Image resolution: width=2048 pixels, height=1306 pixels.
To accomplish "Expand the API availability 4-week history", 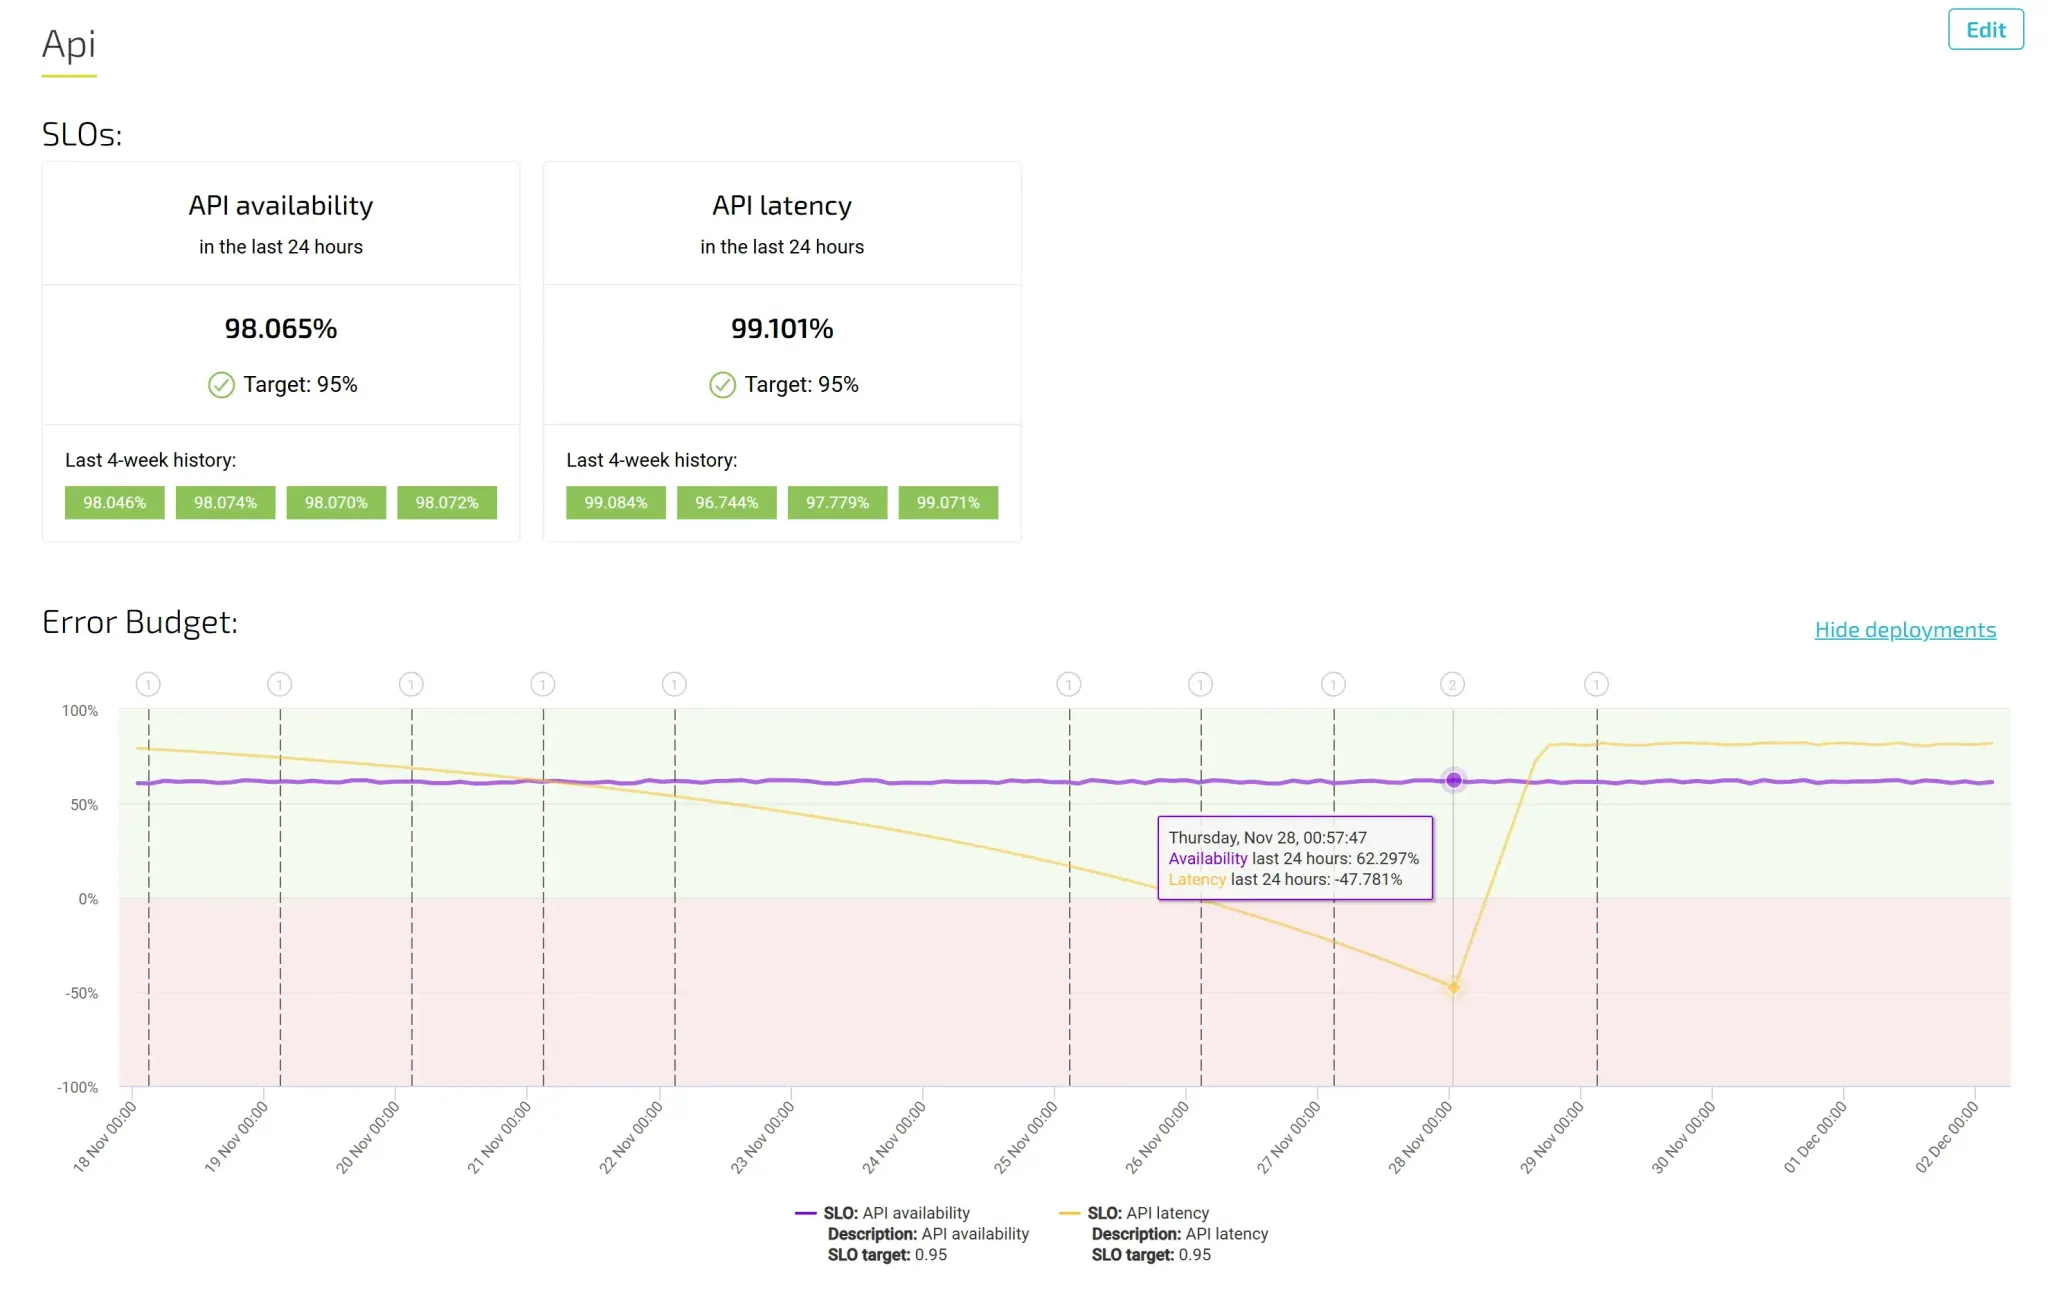I will 152,460.
